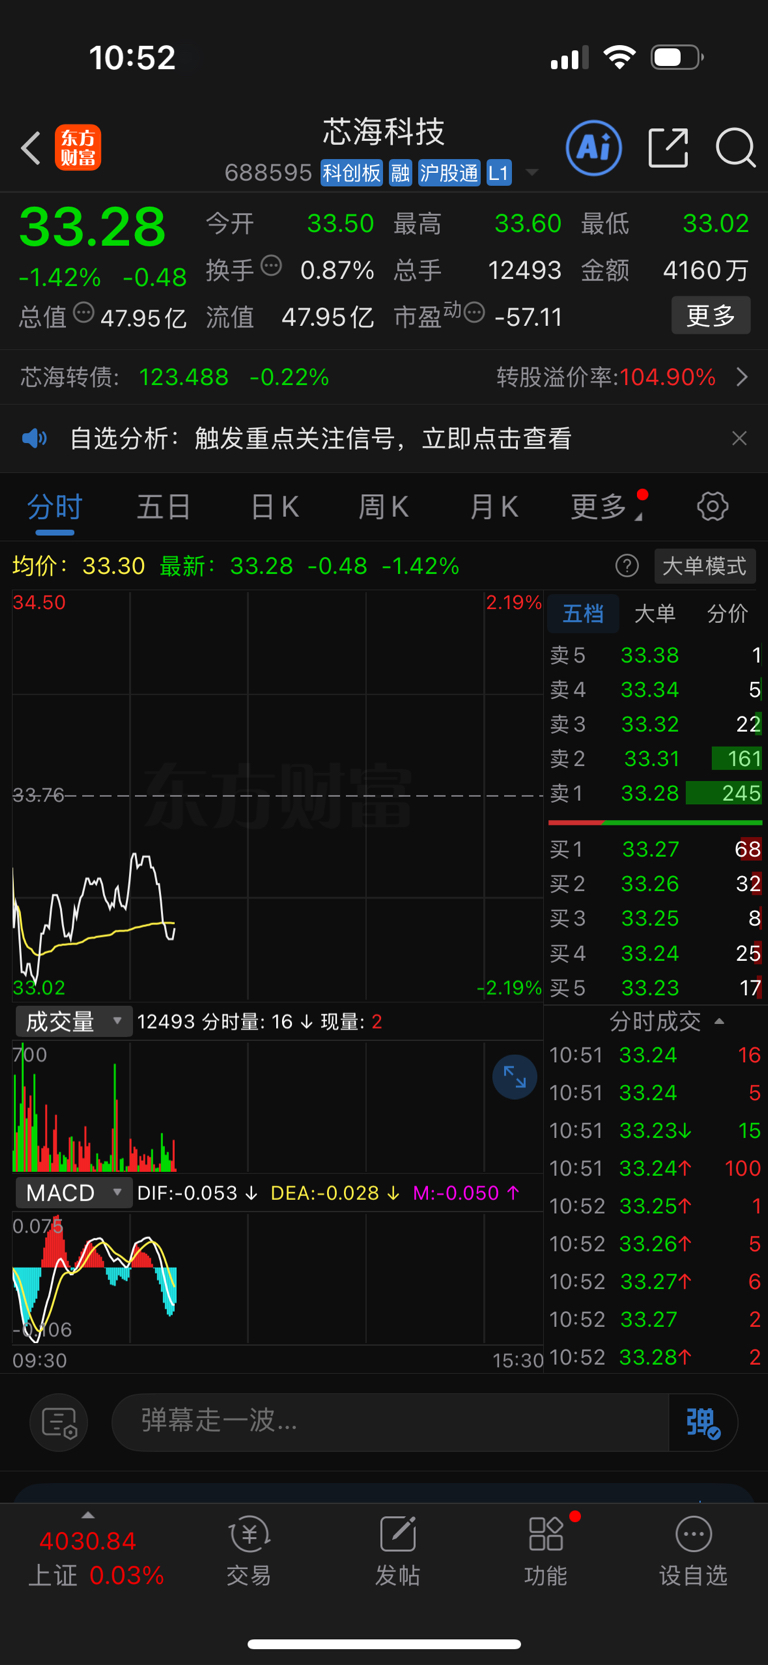This screenshot has width=769, height=1665.
Task: Open the MACD indicator dropdown
Action: [73, 1193]
